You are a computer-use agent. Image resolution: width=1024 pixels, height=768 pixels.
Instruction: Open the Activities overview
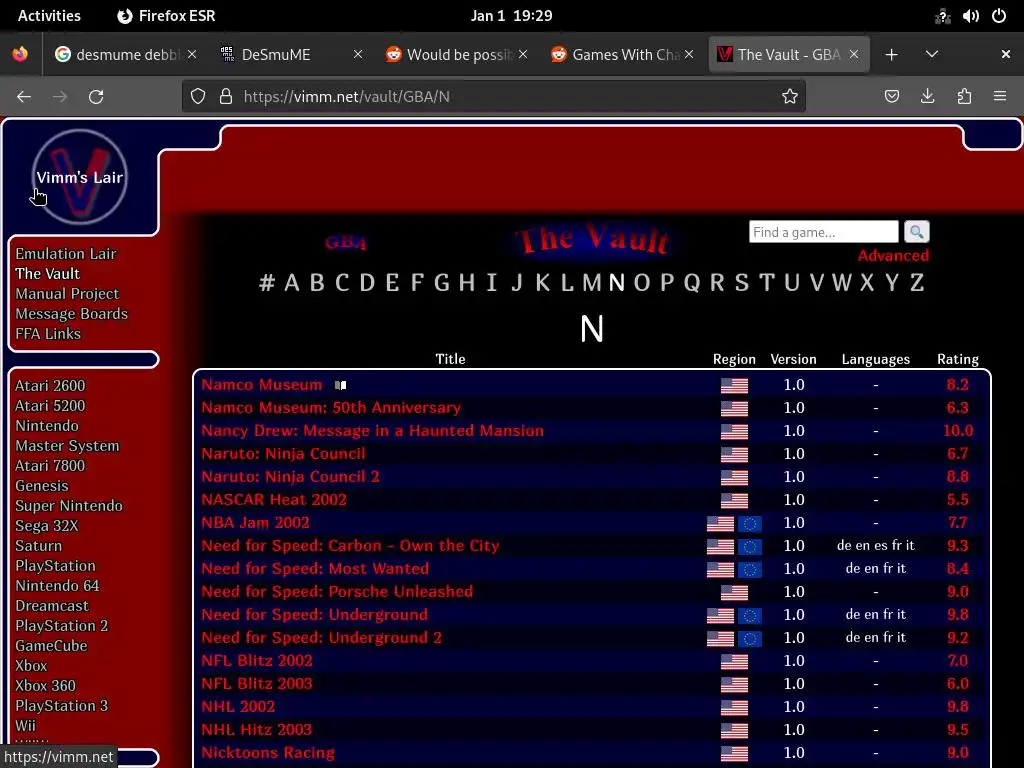coord(49,16)
